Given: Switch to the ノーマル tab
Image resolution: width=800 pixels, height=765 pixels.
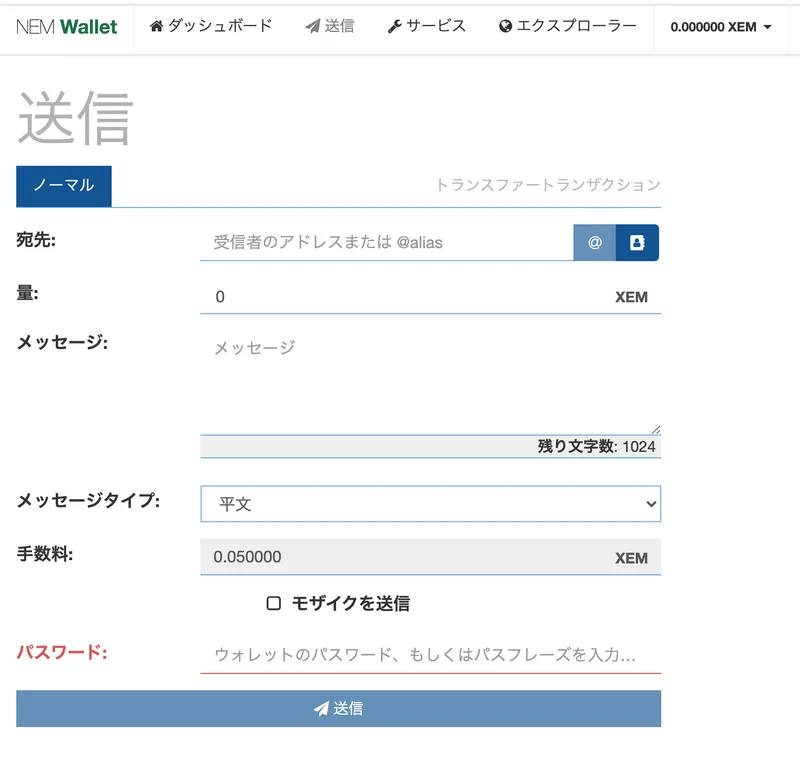Looking at the screenshot, I should (63, 186).
